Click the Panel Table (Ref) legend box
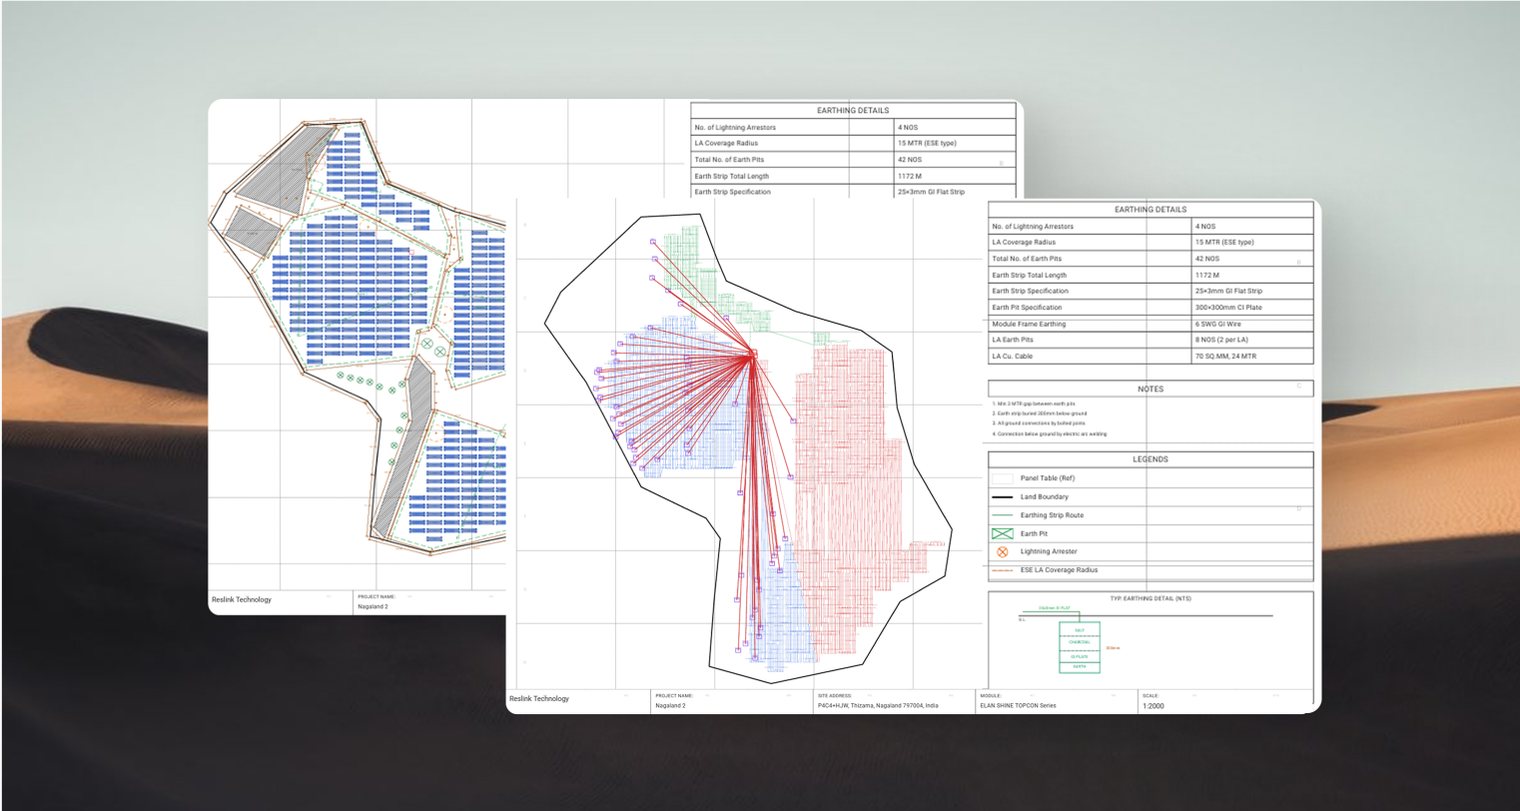This screenshot has width=1520, height=811. 1002,479
